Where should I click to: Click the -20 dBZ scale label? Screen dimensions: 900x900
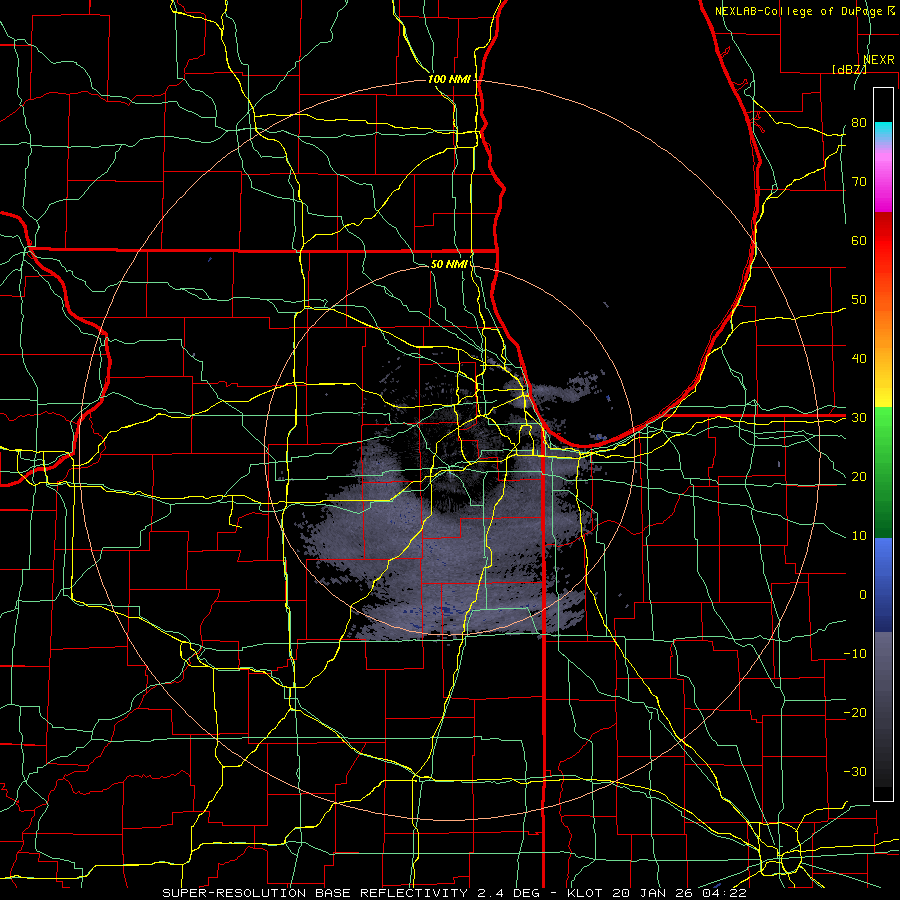(x=855, y=712)
